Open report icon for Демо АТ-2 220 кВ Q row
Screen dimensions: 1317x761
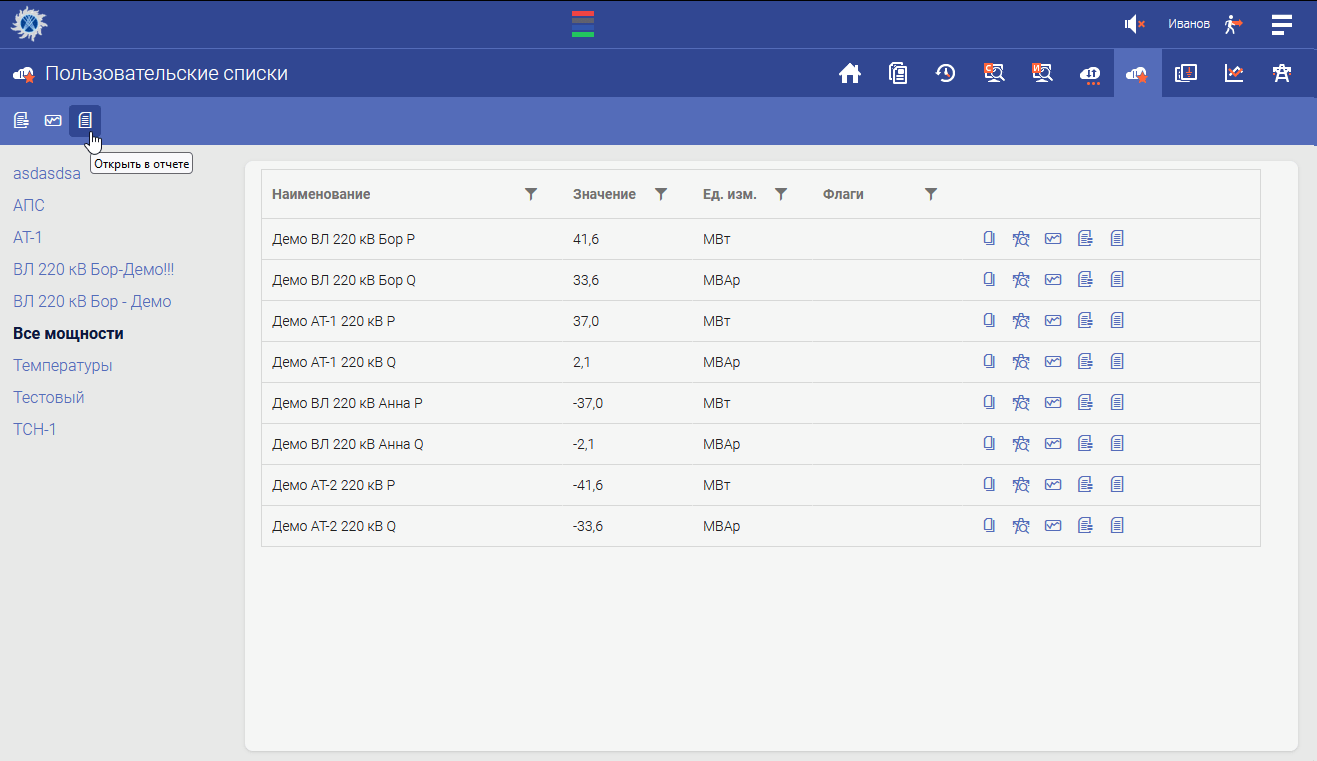click(1117, 526)
